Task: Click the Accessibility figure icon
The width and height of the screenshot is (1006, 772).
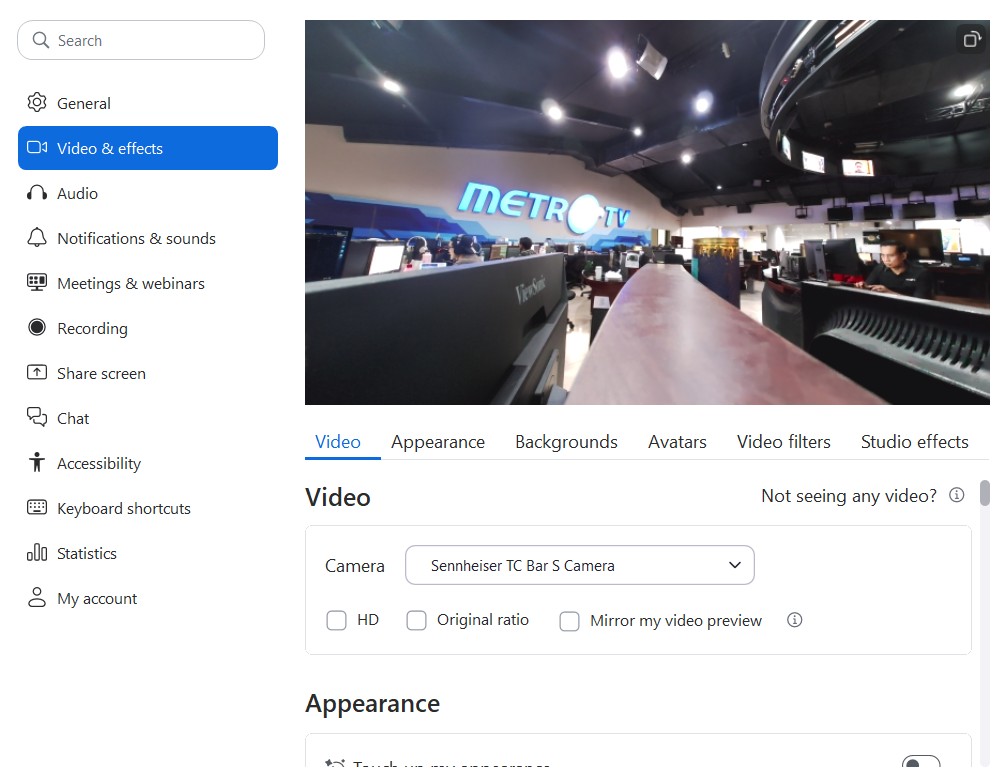Action: (x=37, y=462)
